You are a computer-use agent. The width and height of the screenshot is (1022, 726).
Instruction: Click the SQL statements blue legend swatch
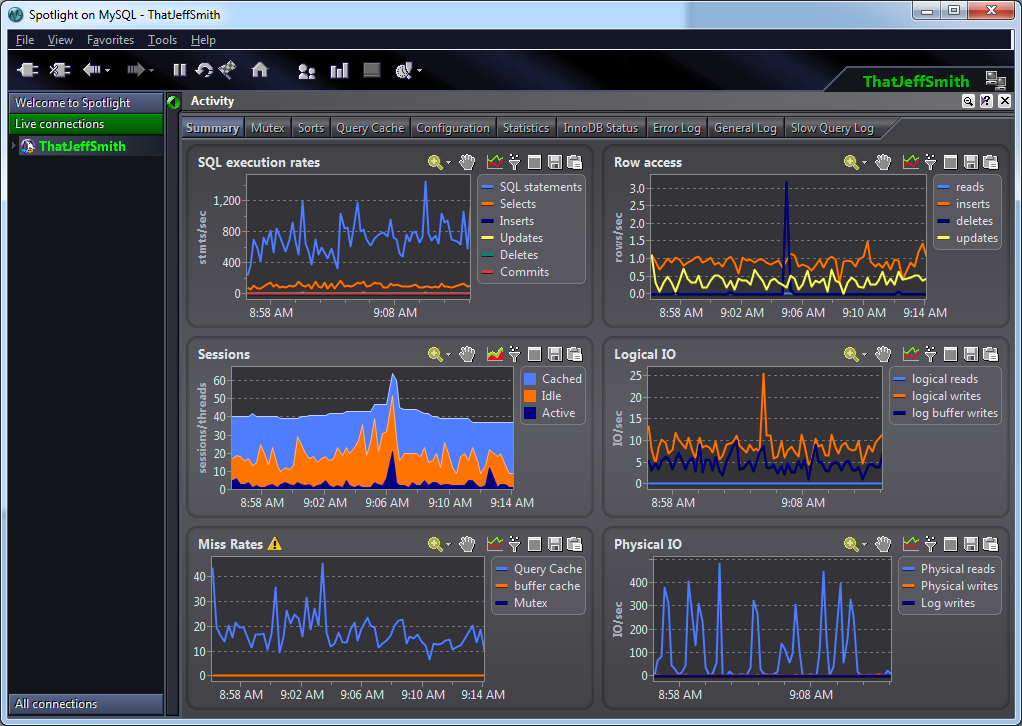coord(488,187)
